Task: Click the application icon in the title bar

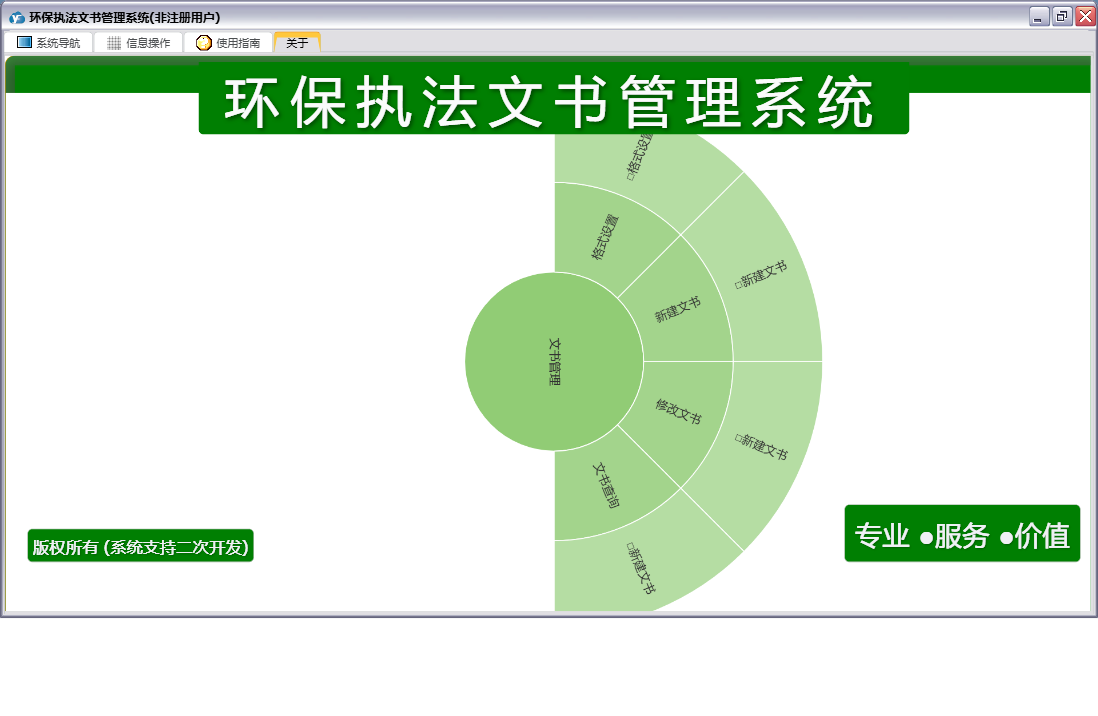Action: point(17,18)
